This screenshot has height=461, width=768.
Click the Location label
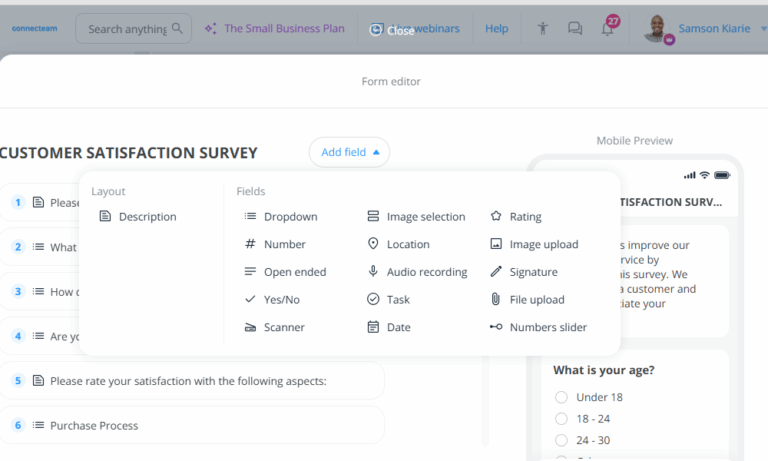pyautogui.click(x=408, y=244)
